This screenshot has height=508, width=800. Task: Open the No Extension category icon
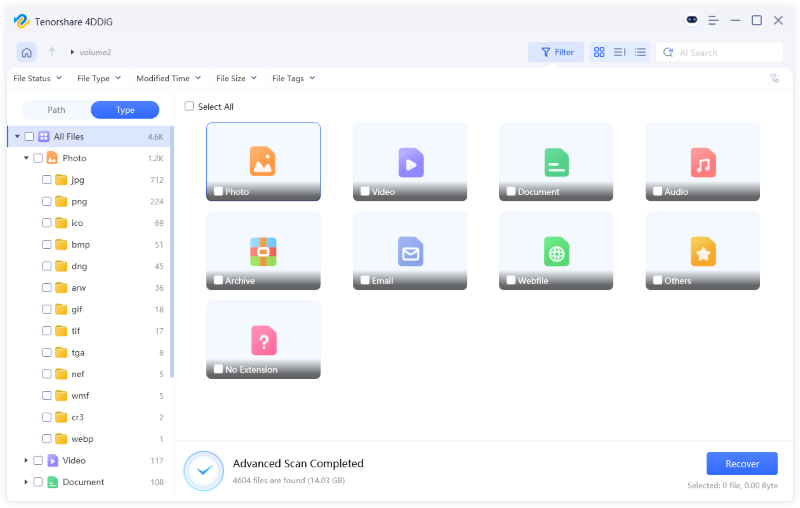[264, 340]
